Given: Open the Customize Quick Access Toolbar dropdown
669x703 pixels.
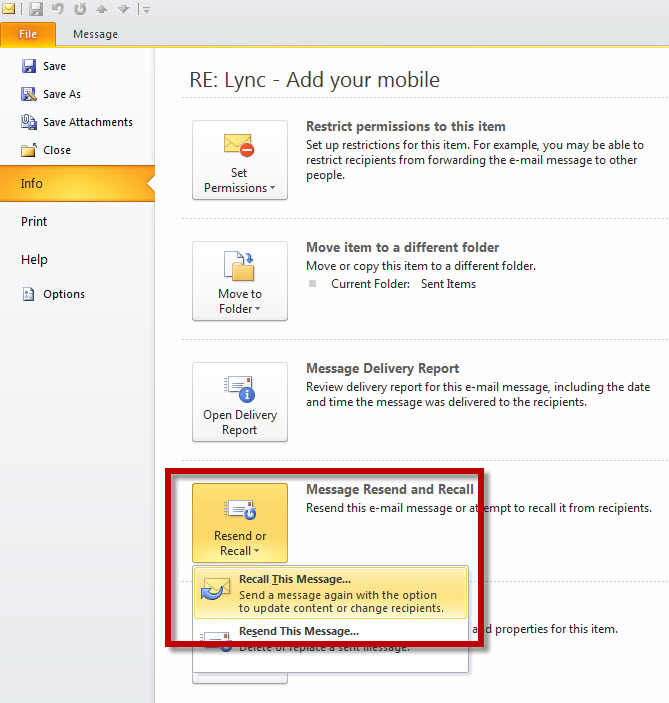Looking at the screenshot, I should 146,10.
